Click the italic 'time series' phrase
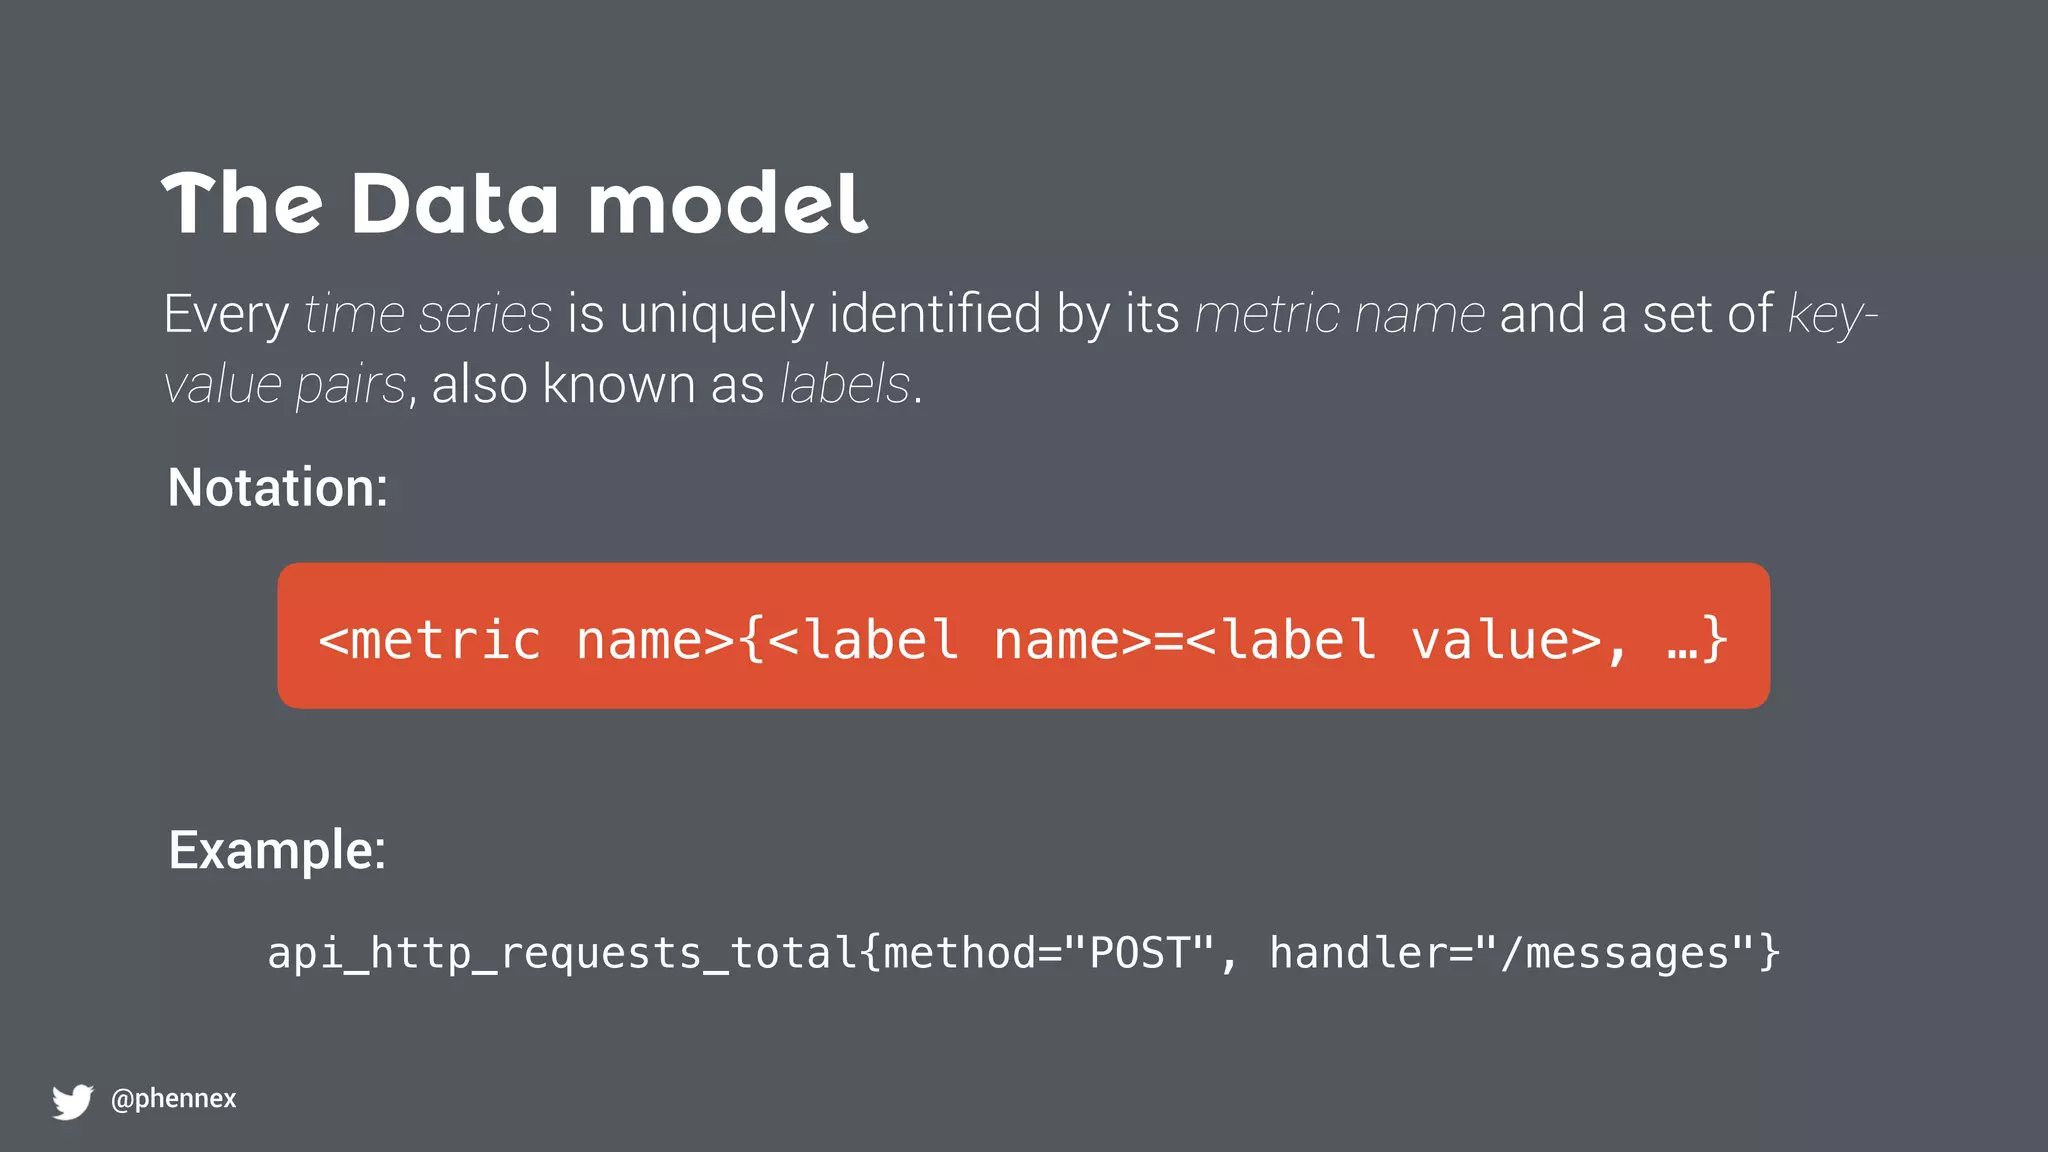Screen dimensions: 2048x1152 click(428, 314)
